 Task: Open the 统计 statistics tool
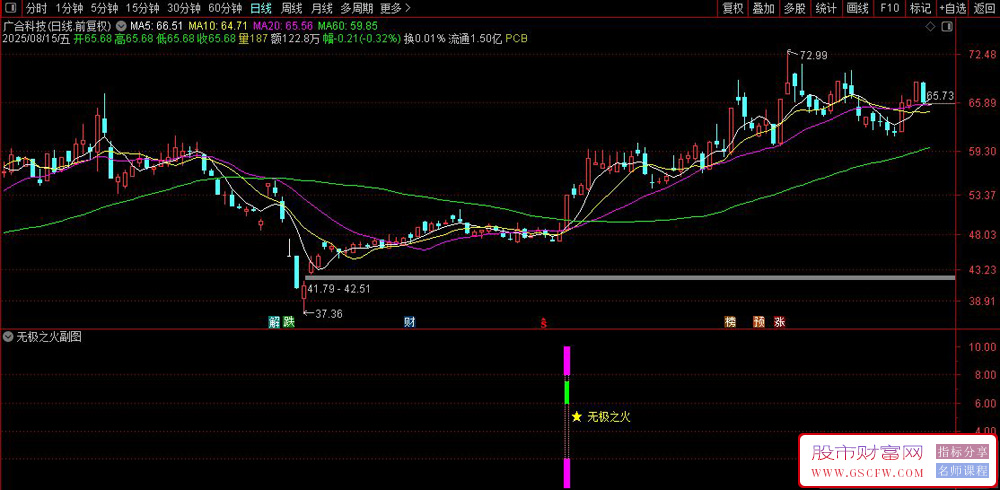click(826, 8)
